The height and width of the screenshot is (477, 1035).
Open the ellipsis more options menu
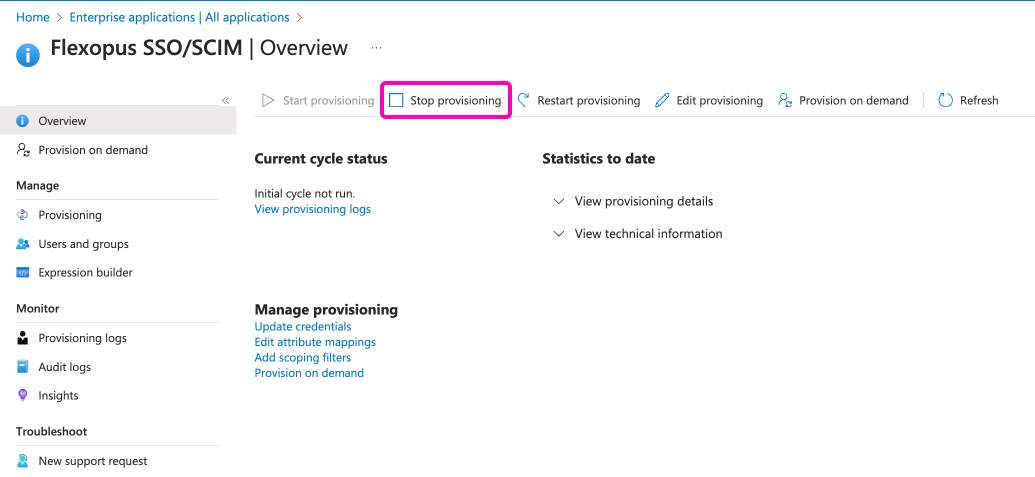click(x=376, y=47)
